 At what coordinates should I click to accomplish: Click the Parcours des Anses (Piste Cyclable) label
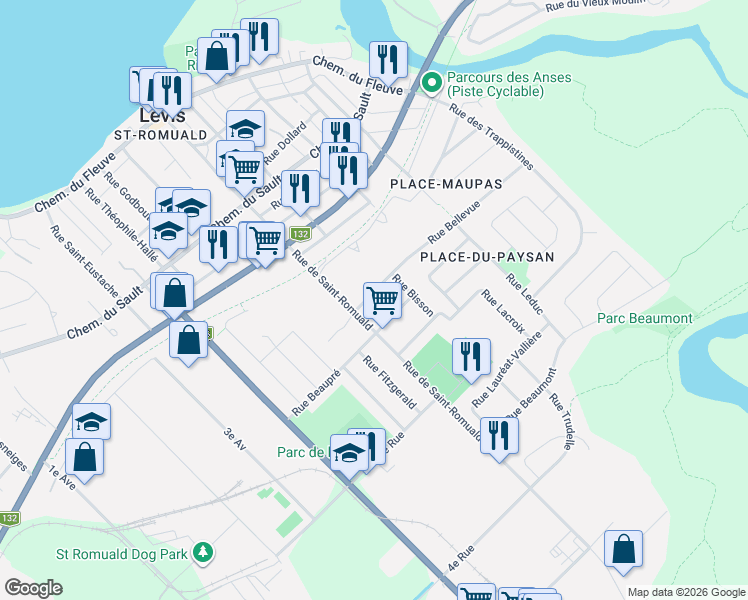point(509,84)
